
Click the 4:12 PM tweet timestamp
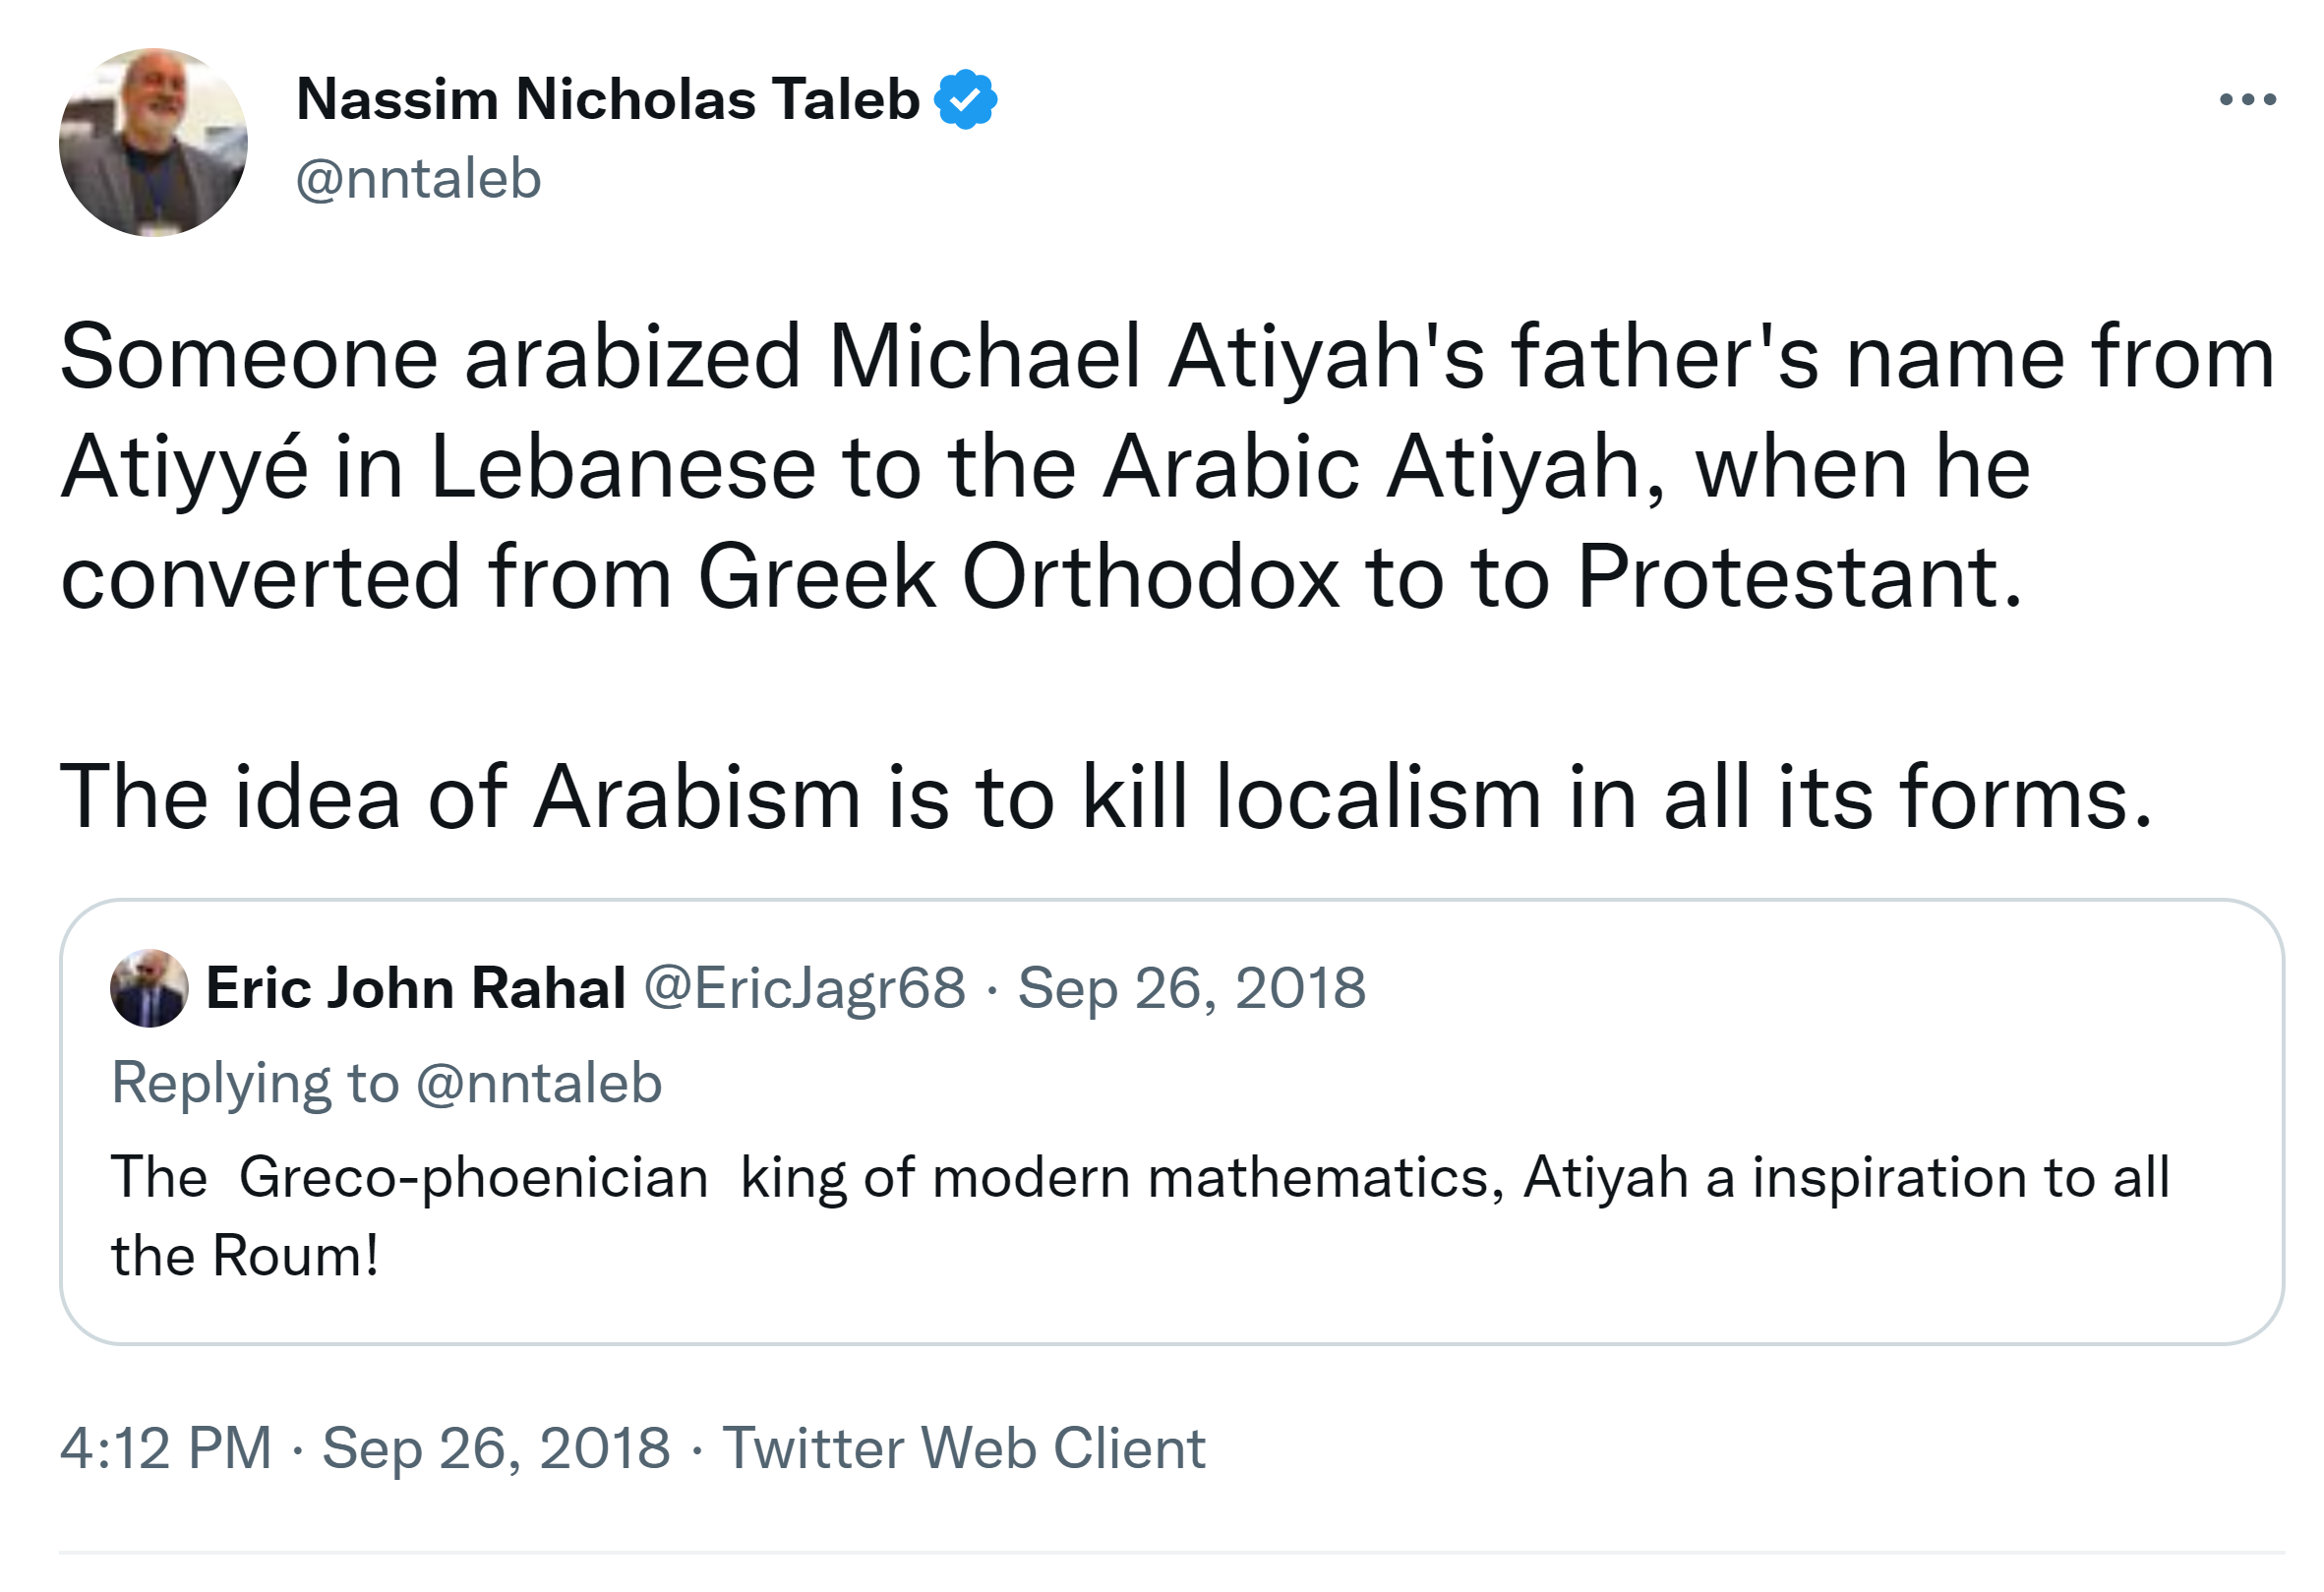click(166, 1447)
